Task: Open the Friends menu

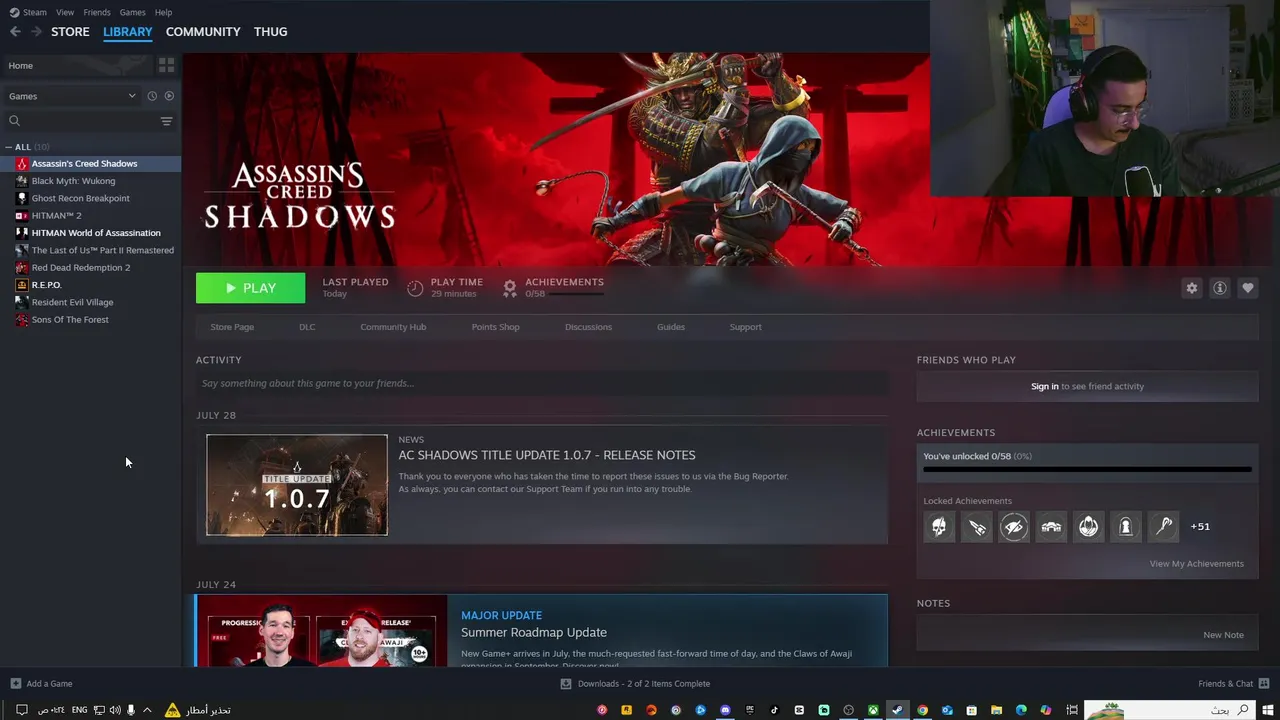Action: [97, 12]
